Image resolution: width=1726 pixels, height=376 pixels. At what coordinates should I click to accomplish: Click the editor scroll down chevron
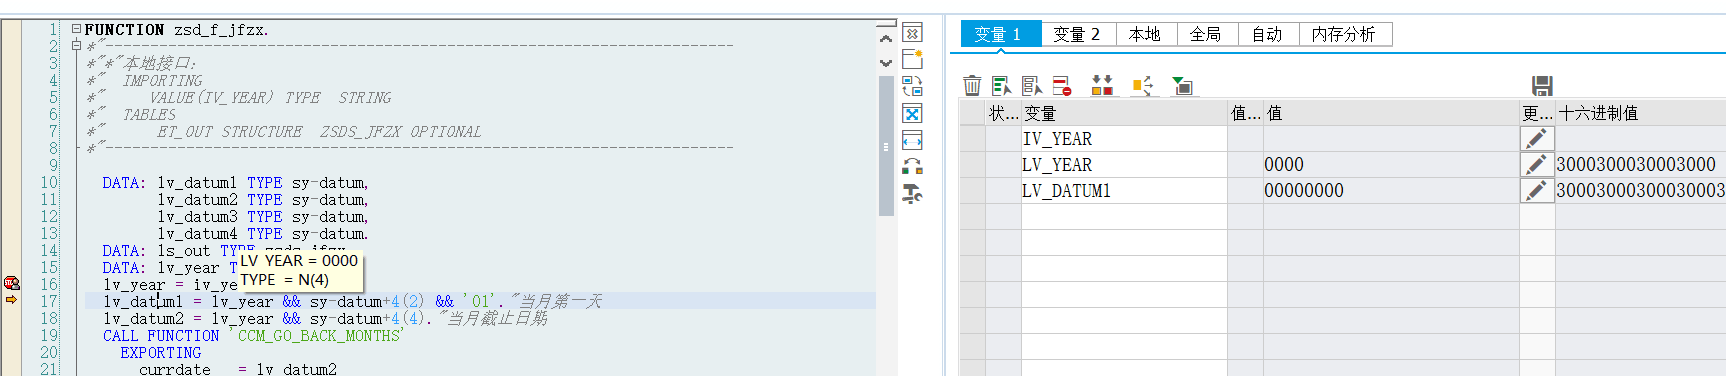886,62
